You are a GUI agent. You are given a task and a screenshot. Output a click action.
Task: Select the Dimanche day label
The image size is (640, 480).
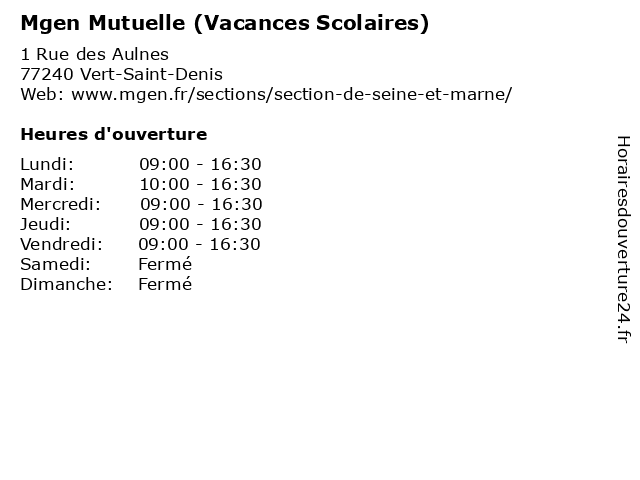[x=66, y=284]
